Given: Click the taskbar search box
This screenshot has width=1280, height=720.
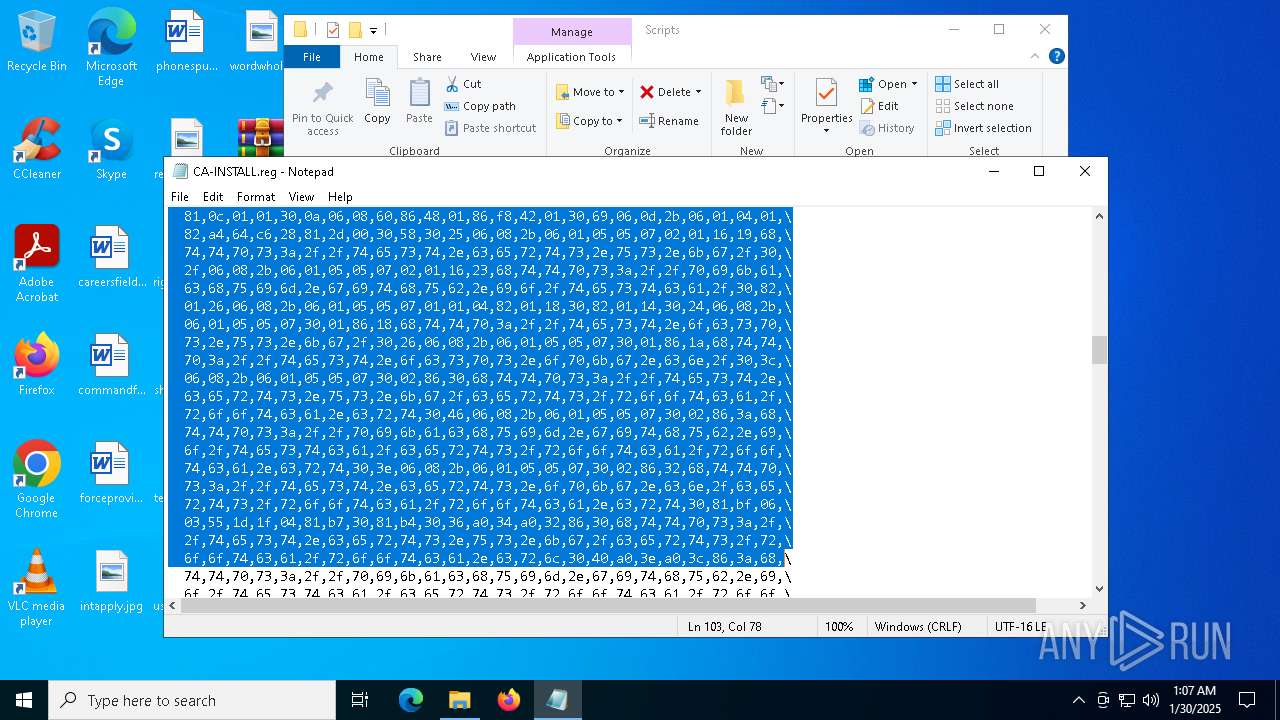Looking at the screenshot, I should 192,700.
